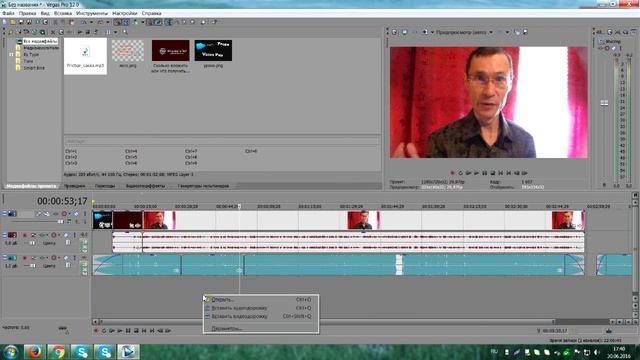Click the What's This help icon
Image resolution: width=640 pixels, height=360 pixels.
pos(214,22)
